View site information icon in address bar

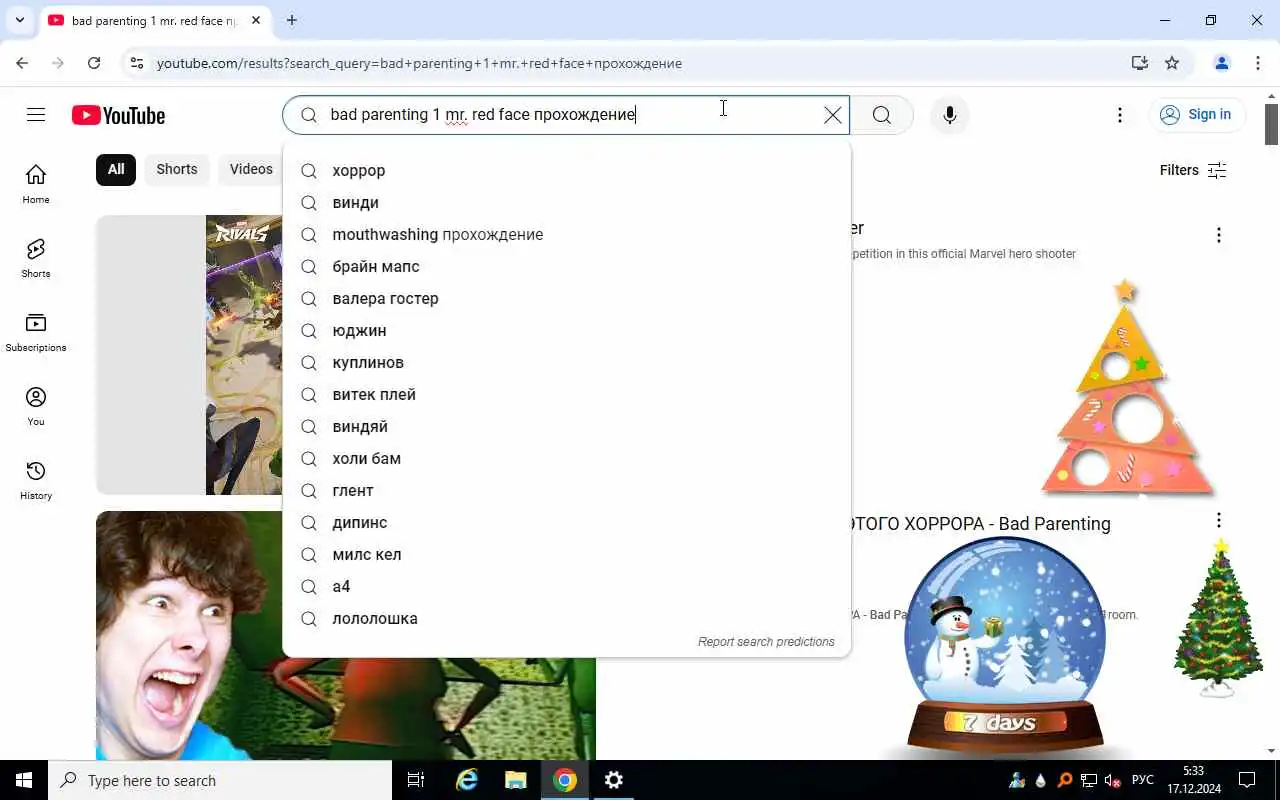[x=137, y=63]
